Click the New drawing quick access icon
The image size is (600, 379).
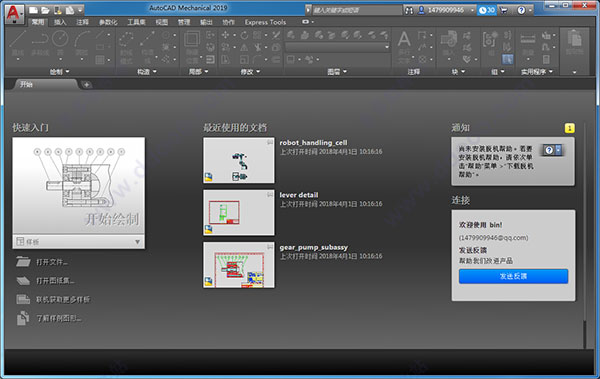pos(33,10)
